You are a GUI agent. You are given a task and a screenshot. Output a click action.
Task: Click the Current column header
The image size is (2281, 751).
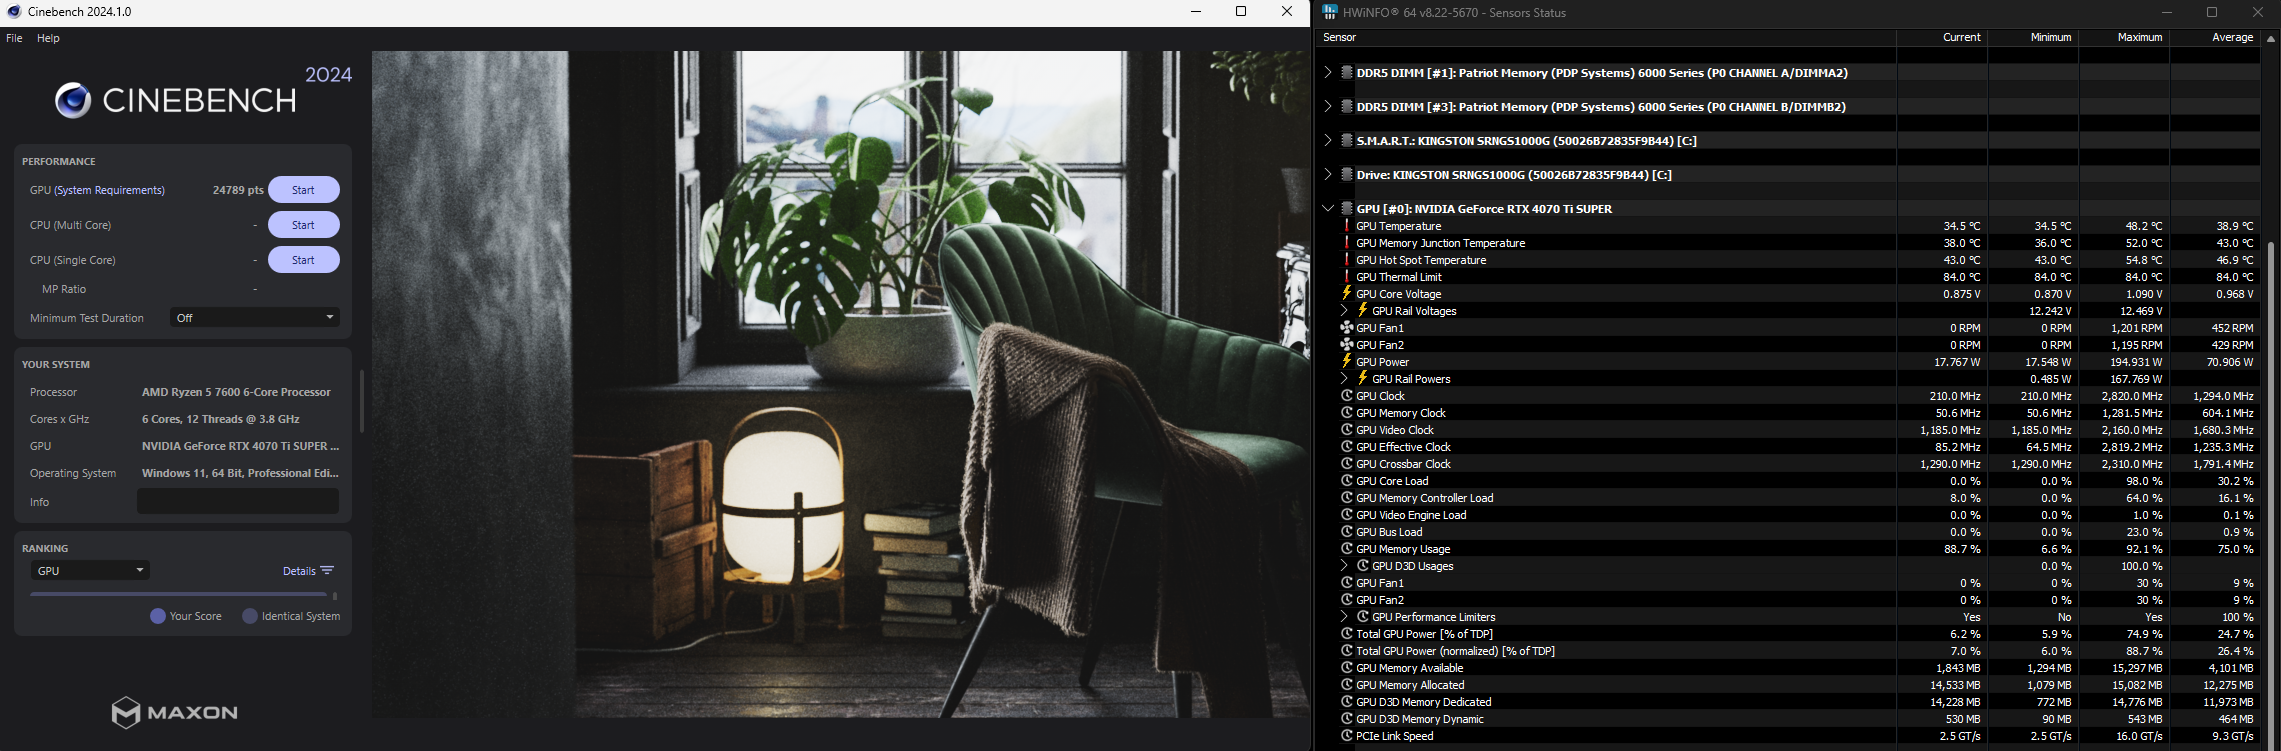pos(1942,37)
